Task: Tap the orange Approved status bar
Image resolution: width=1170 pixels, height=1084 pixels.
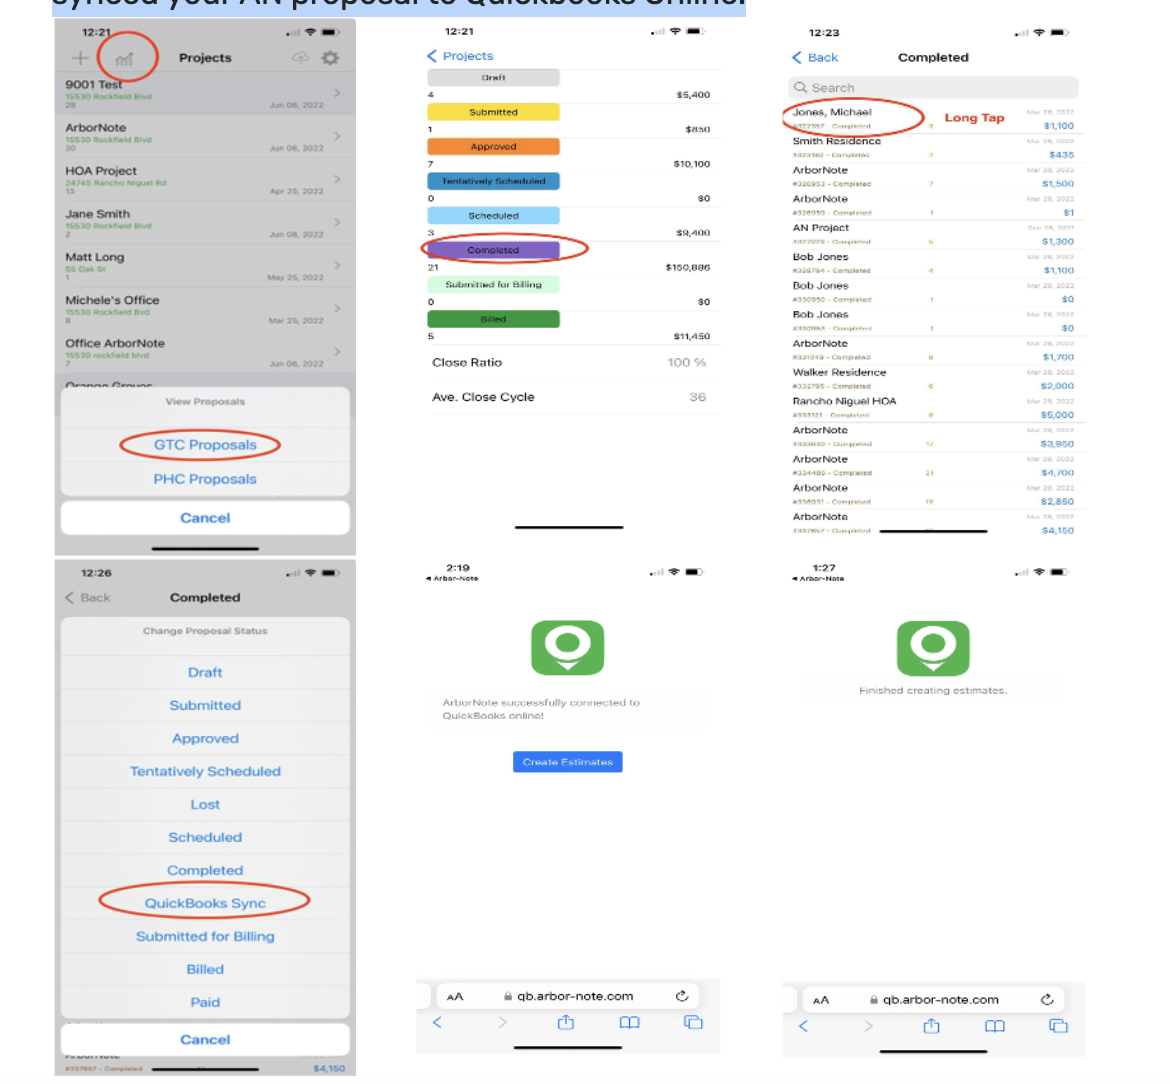Action: pos(493,146)
